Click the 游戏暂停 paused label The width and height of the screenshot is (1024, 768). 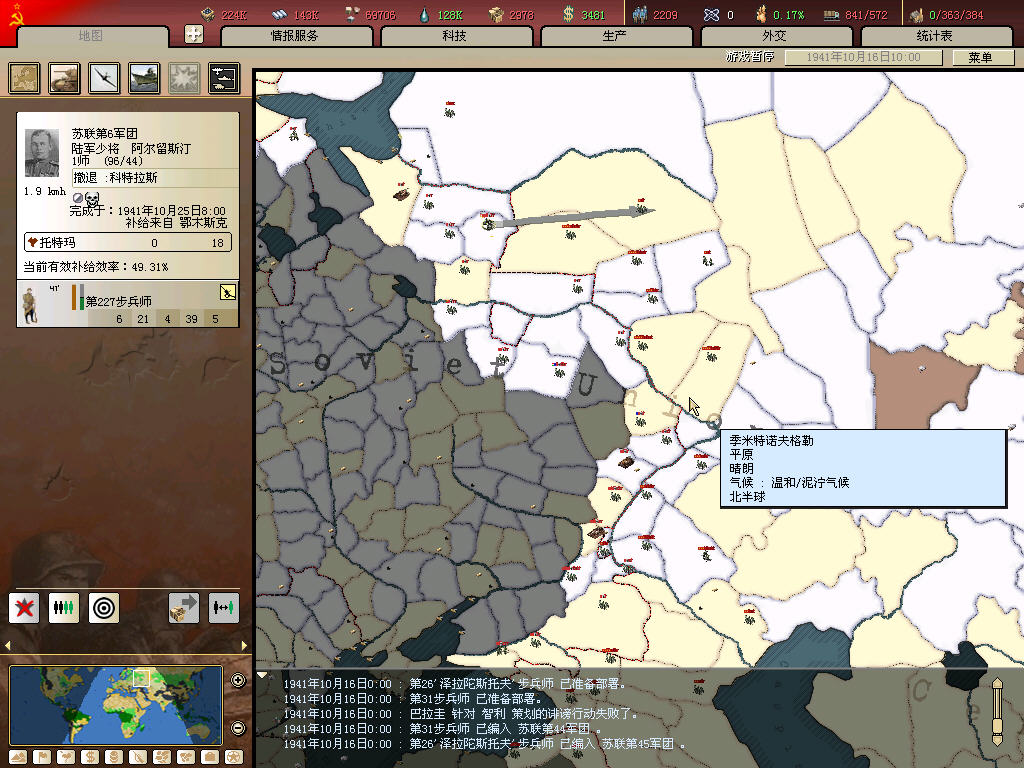click(x=750, y=57)
